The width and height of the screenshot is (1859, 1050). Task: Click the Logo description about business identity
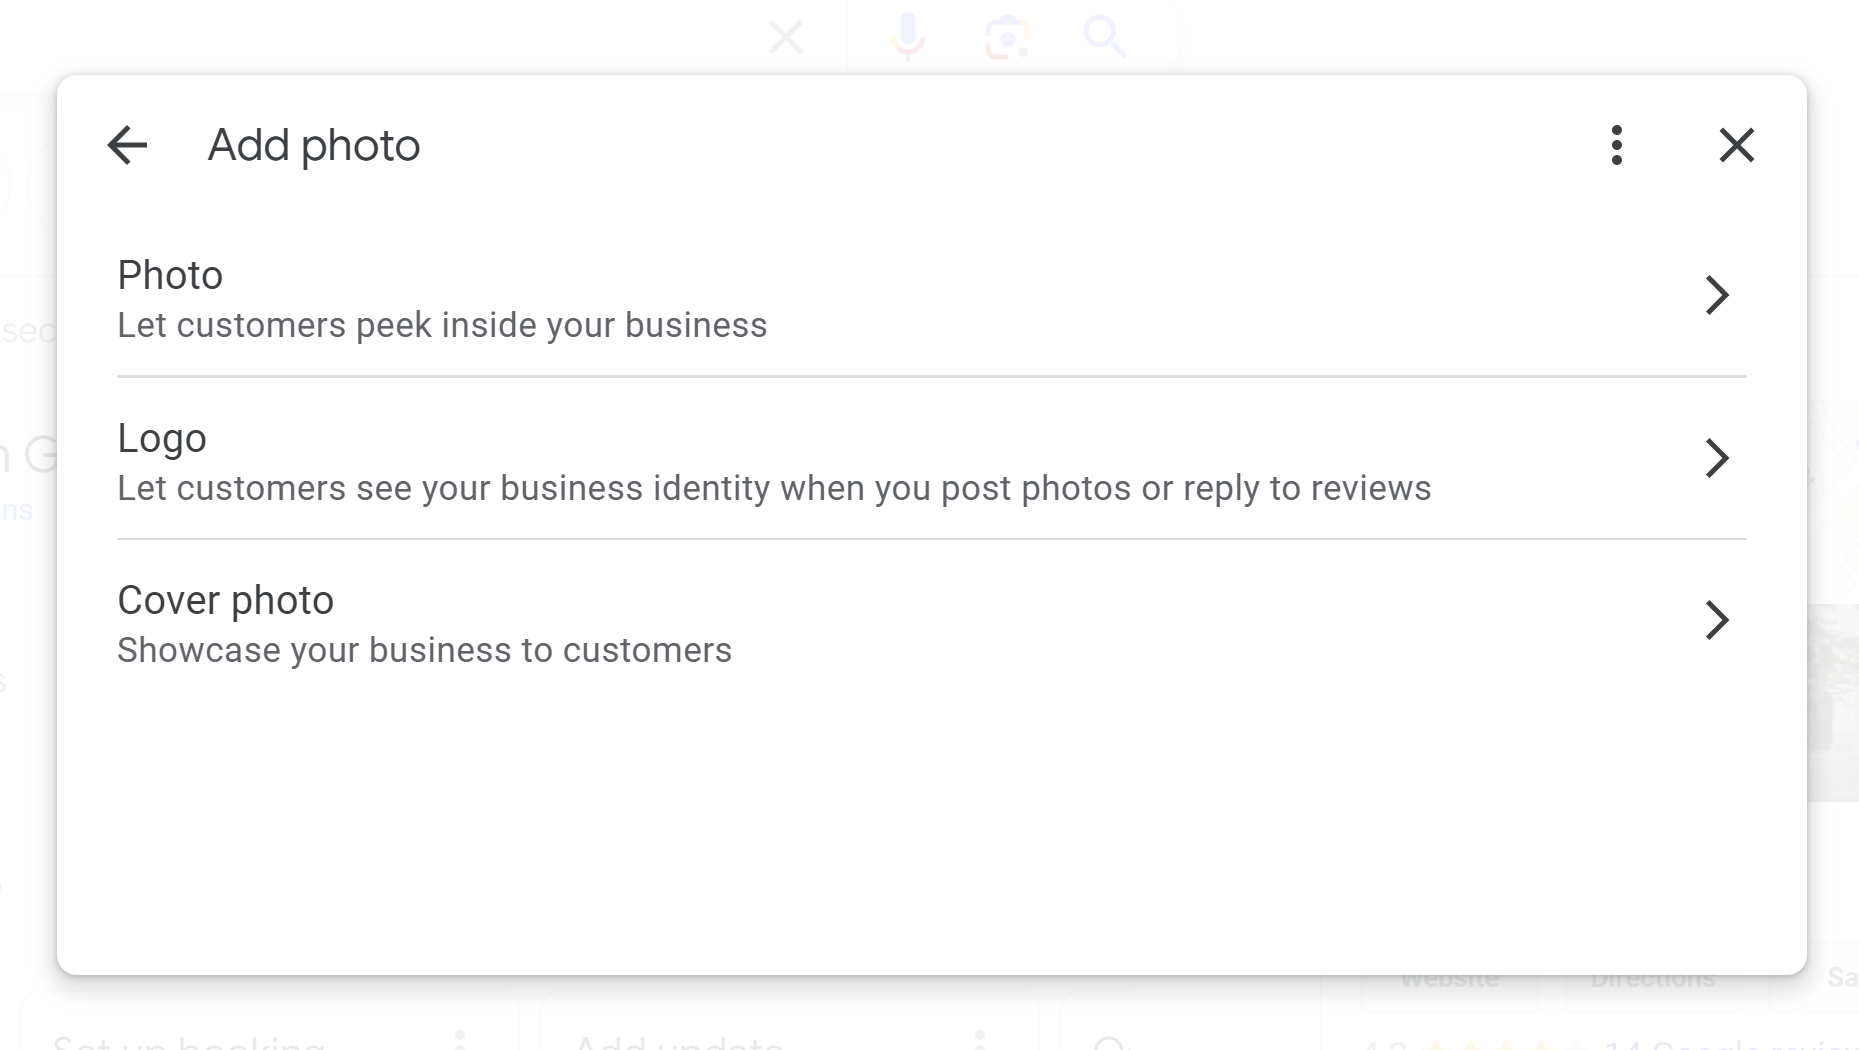(x=774, y=489)
